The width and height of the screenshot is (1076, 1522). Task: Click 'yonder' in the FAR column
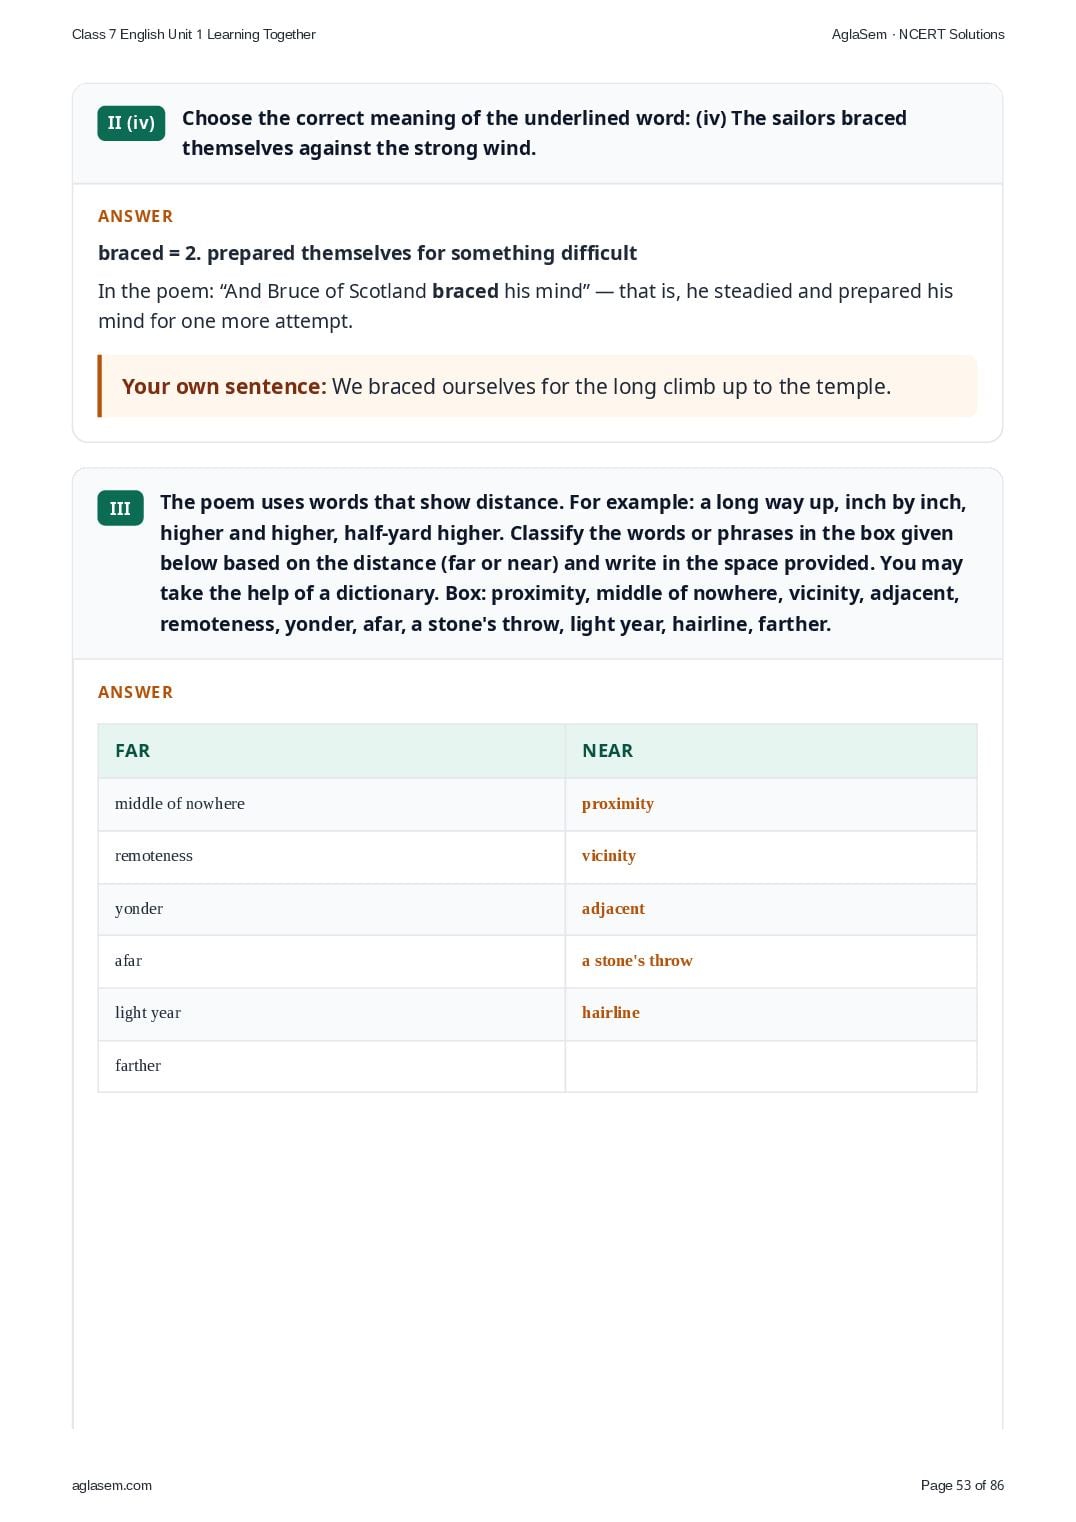coord(139,909)
